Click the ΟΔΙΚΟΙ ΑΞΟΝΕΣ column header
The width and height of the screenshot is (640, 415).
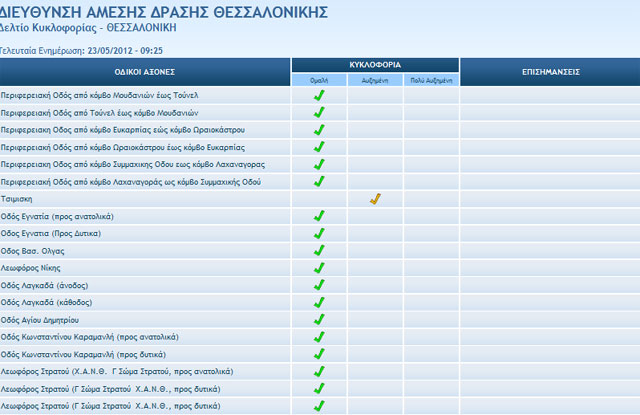click(x=145, y=72)
